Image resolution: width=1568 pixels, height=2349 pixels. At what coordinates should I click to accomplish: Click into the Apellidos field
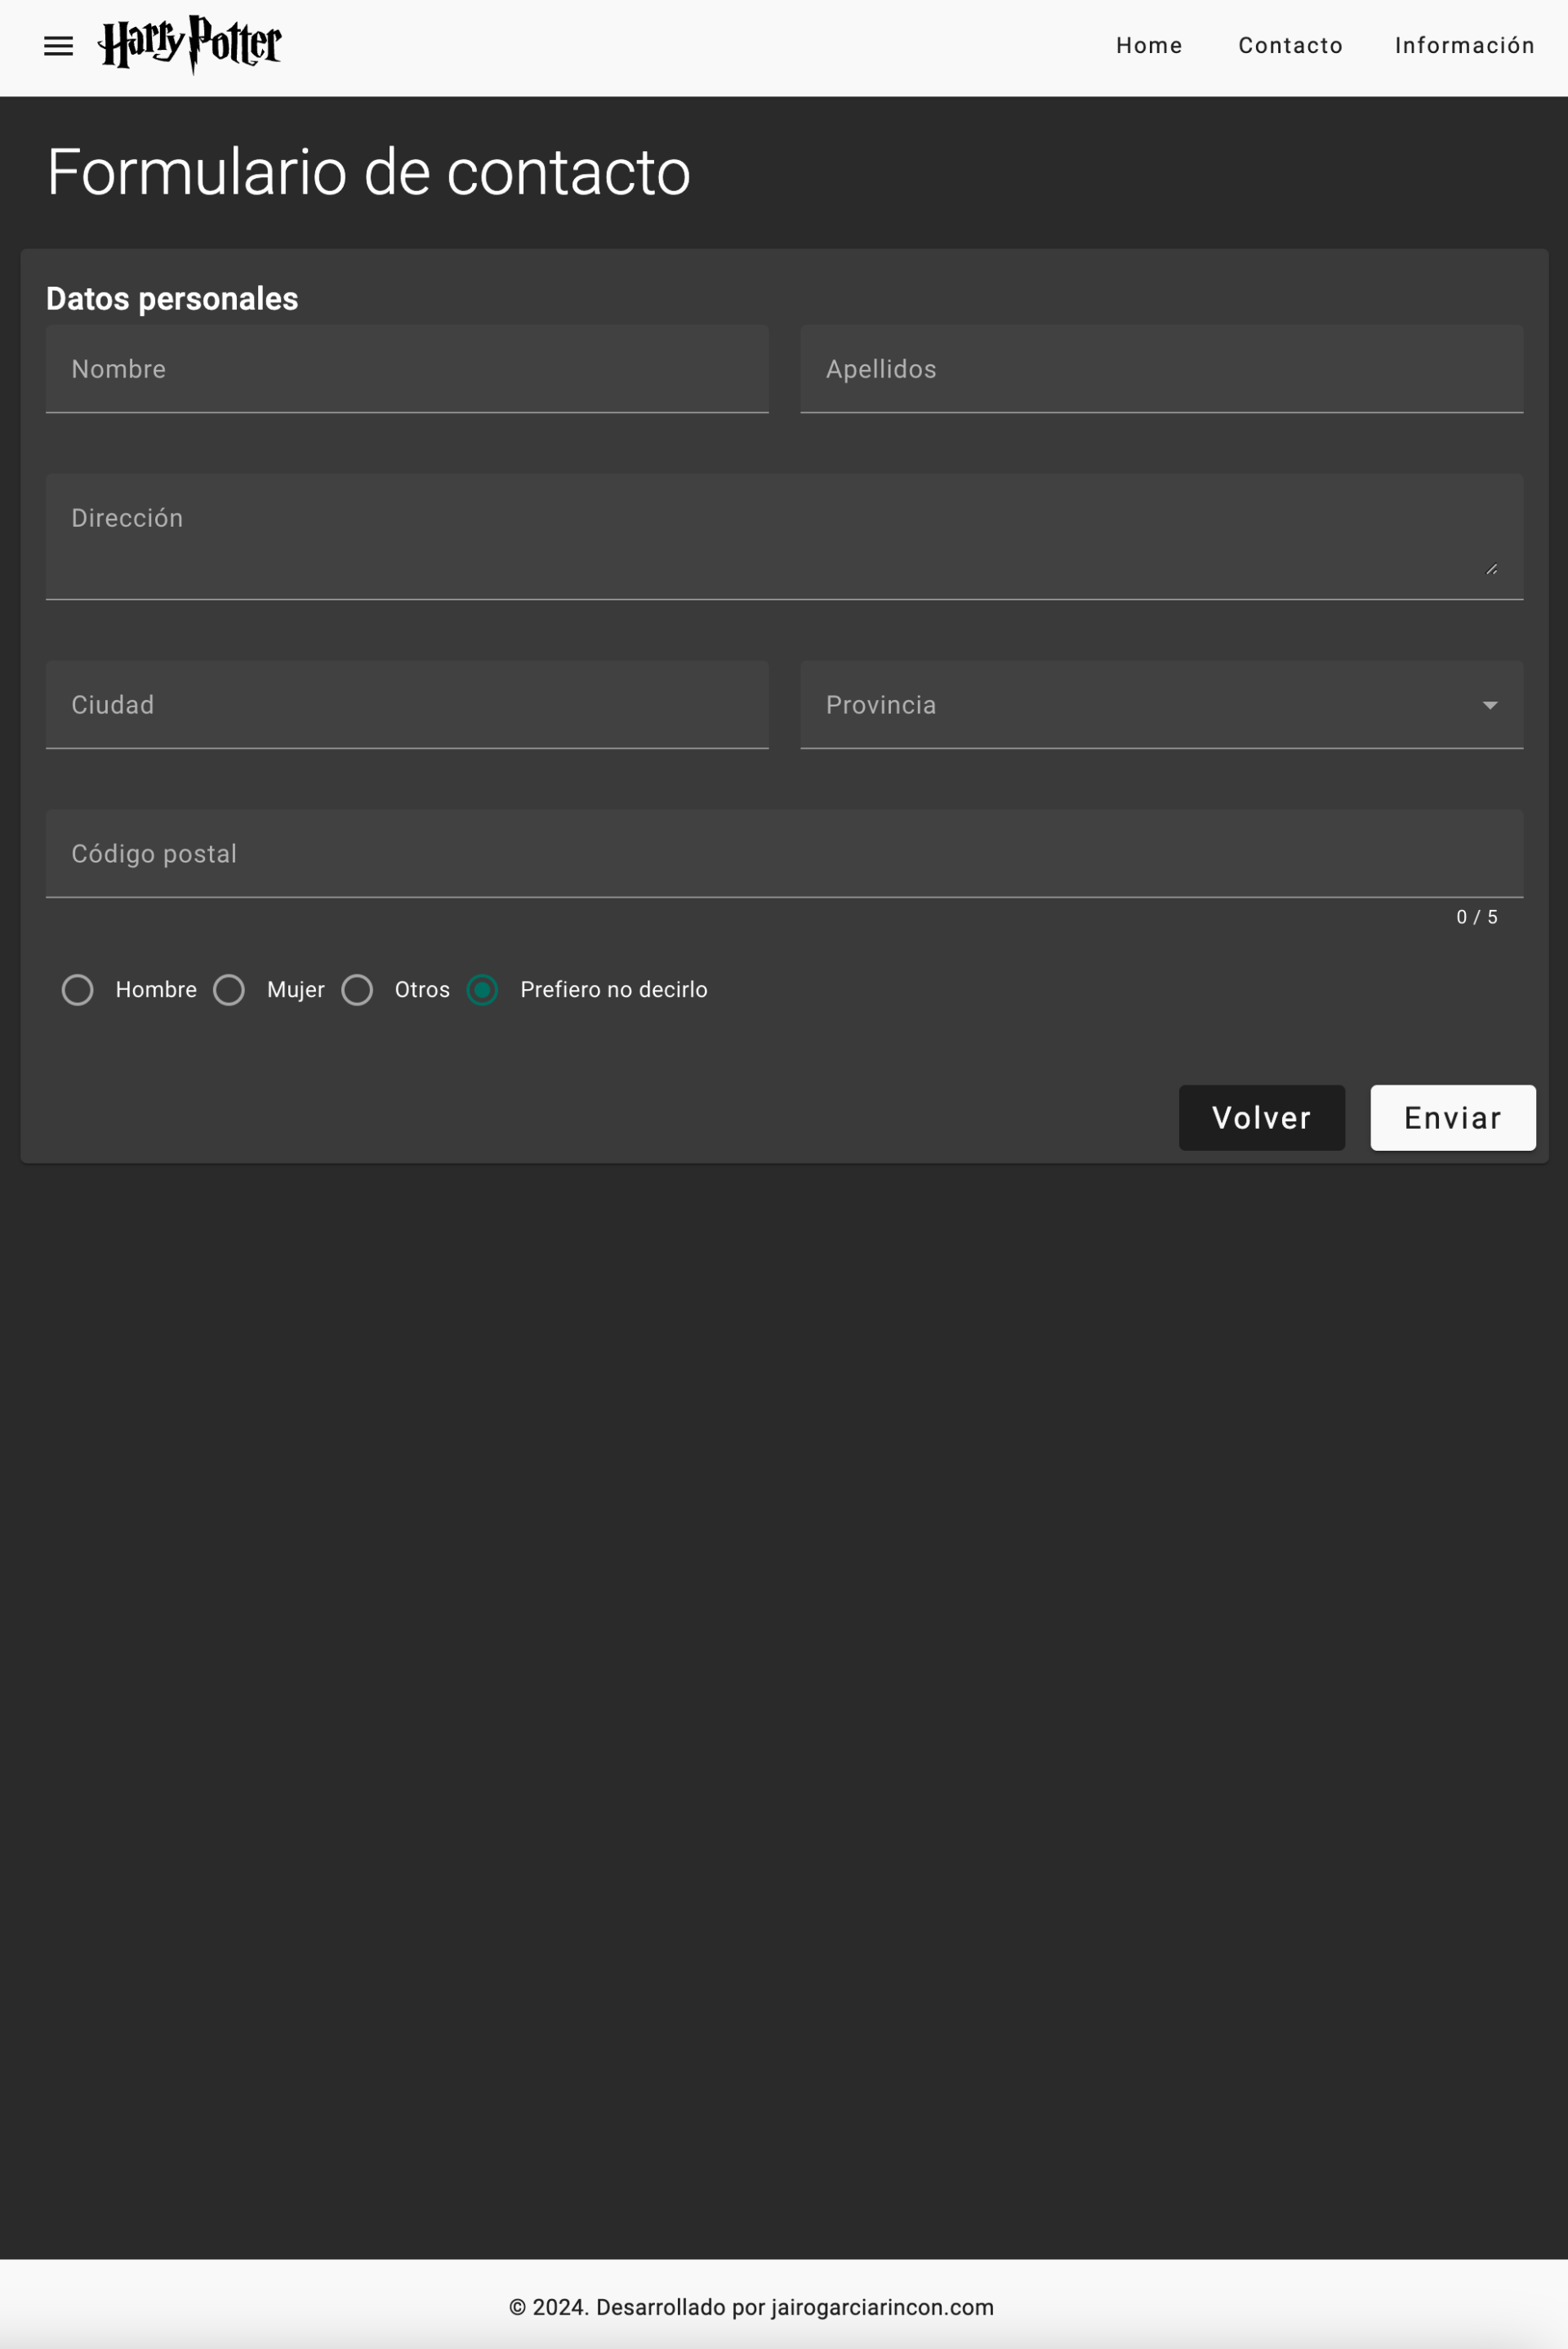click(x=1161, y=369)
